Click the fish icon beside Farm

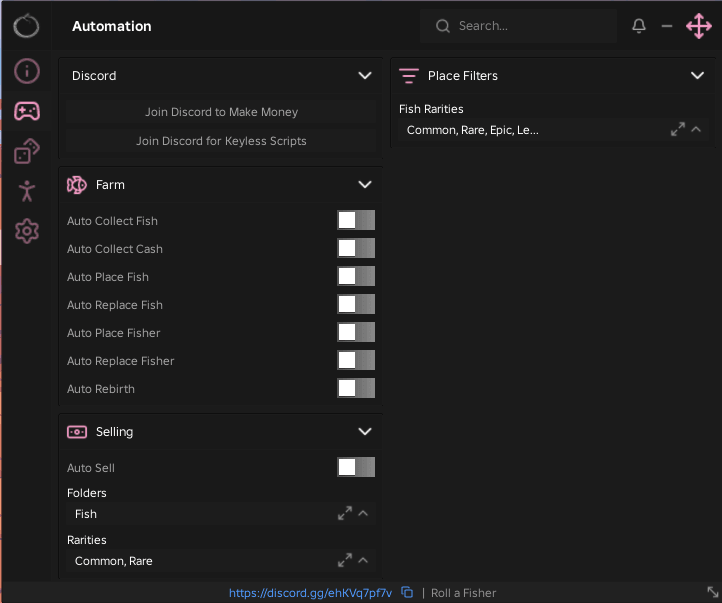point(76,185)
